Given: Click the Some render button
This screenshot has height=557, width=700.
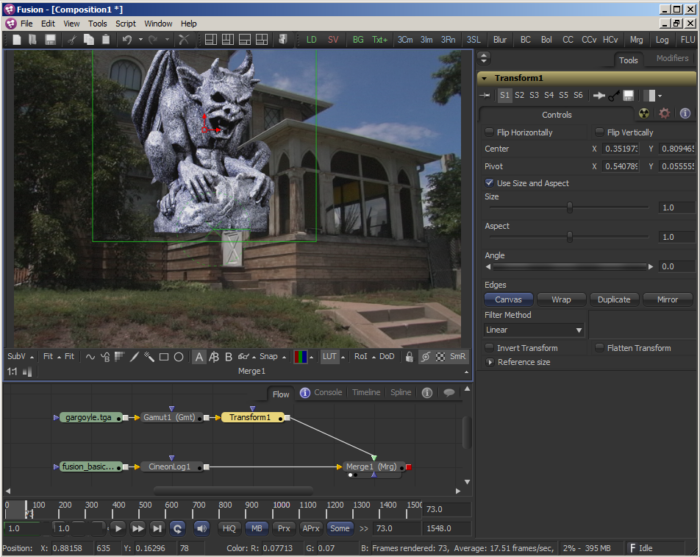Looking at the screenshot, I should click(x=340, y=528).
